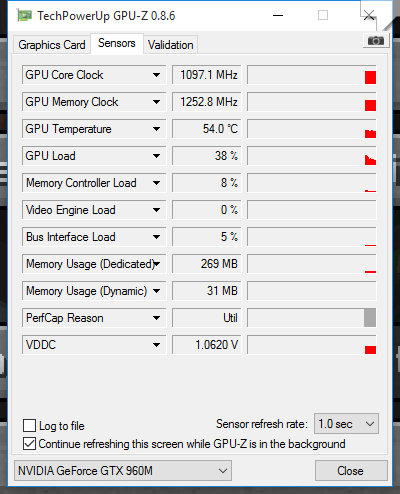
Task: Select the Sensors tab
Action: click(x=117, y=43)
